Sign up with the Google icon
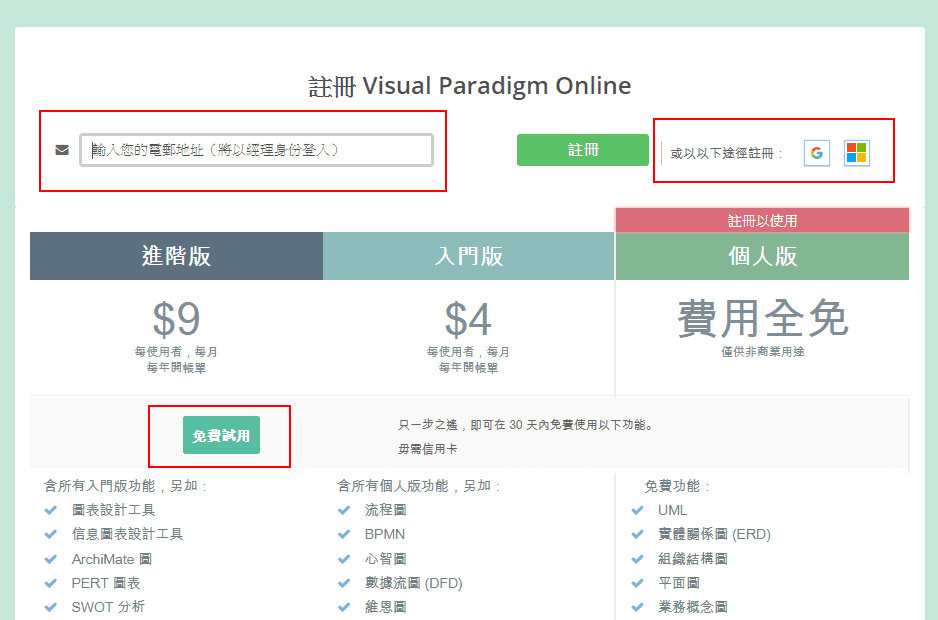This screenshot has height=620, width=938. click(817, 153)
